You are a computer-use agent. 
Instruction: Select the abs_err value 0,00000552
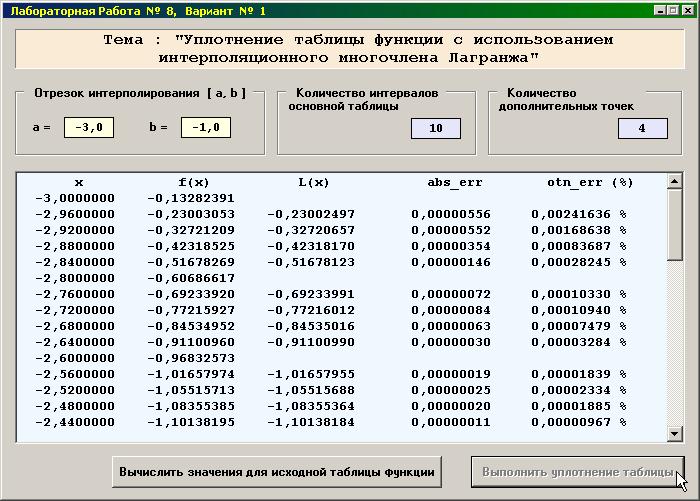tap(451, 230)
